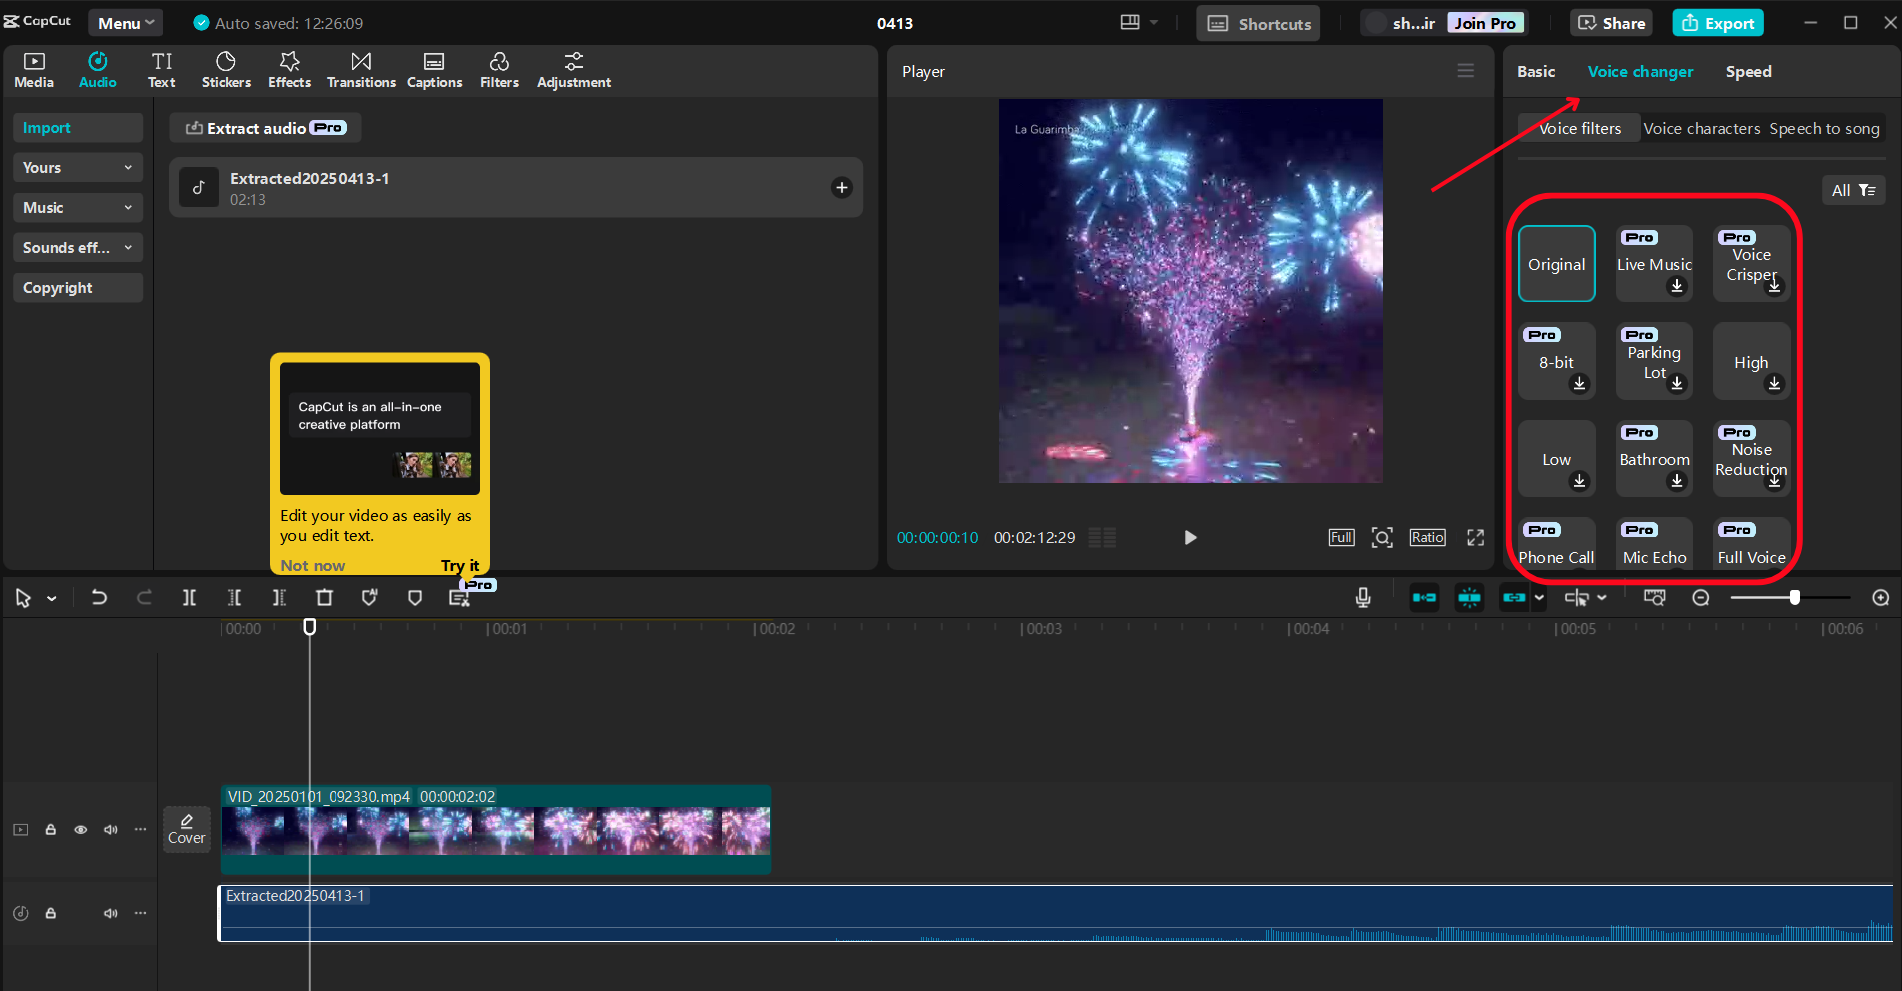This screenshot has height=991, width=1902.
Task: Select the Speech to song sub-tab
Action: point(1824,128)
